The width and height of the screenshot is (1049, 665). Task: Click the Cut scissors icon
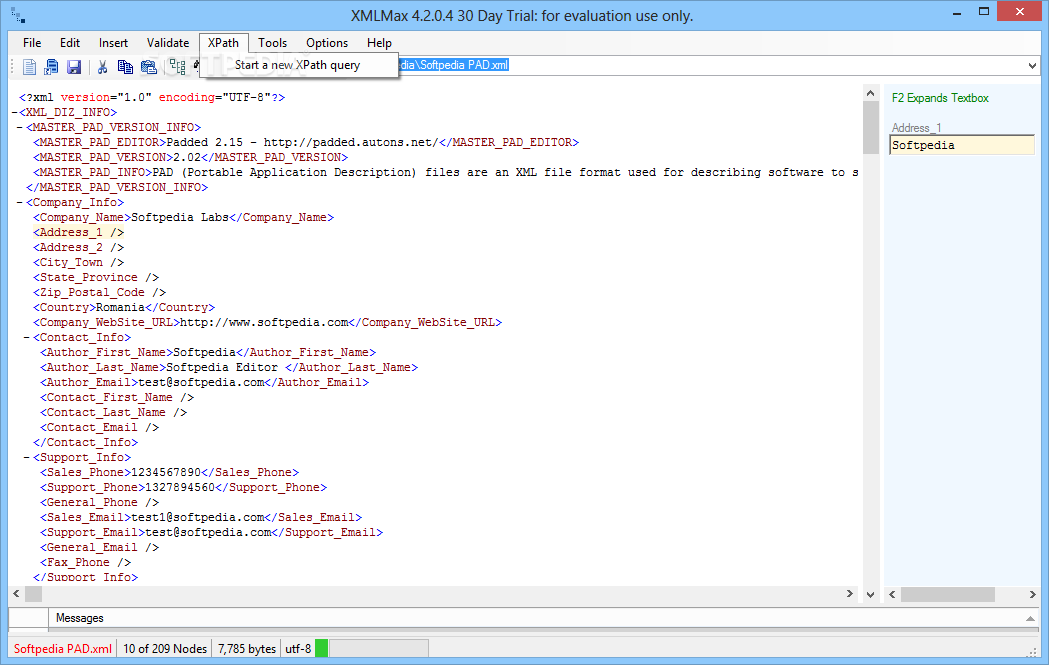click(x=102, y=66)
